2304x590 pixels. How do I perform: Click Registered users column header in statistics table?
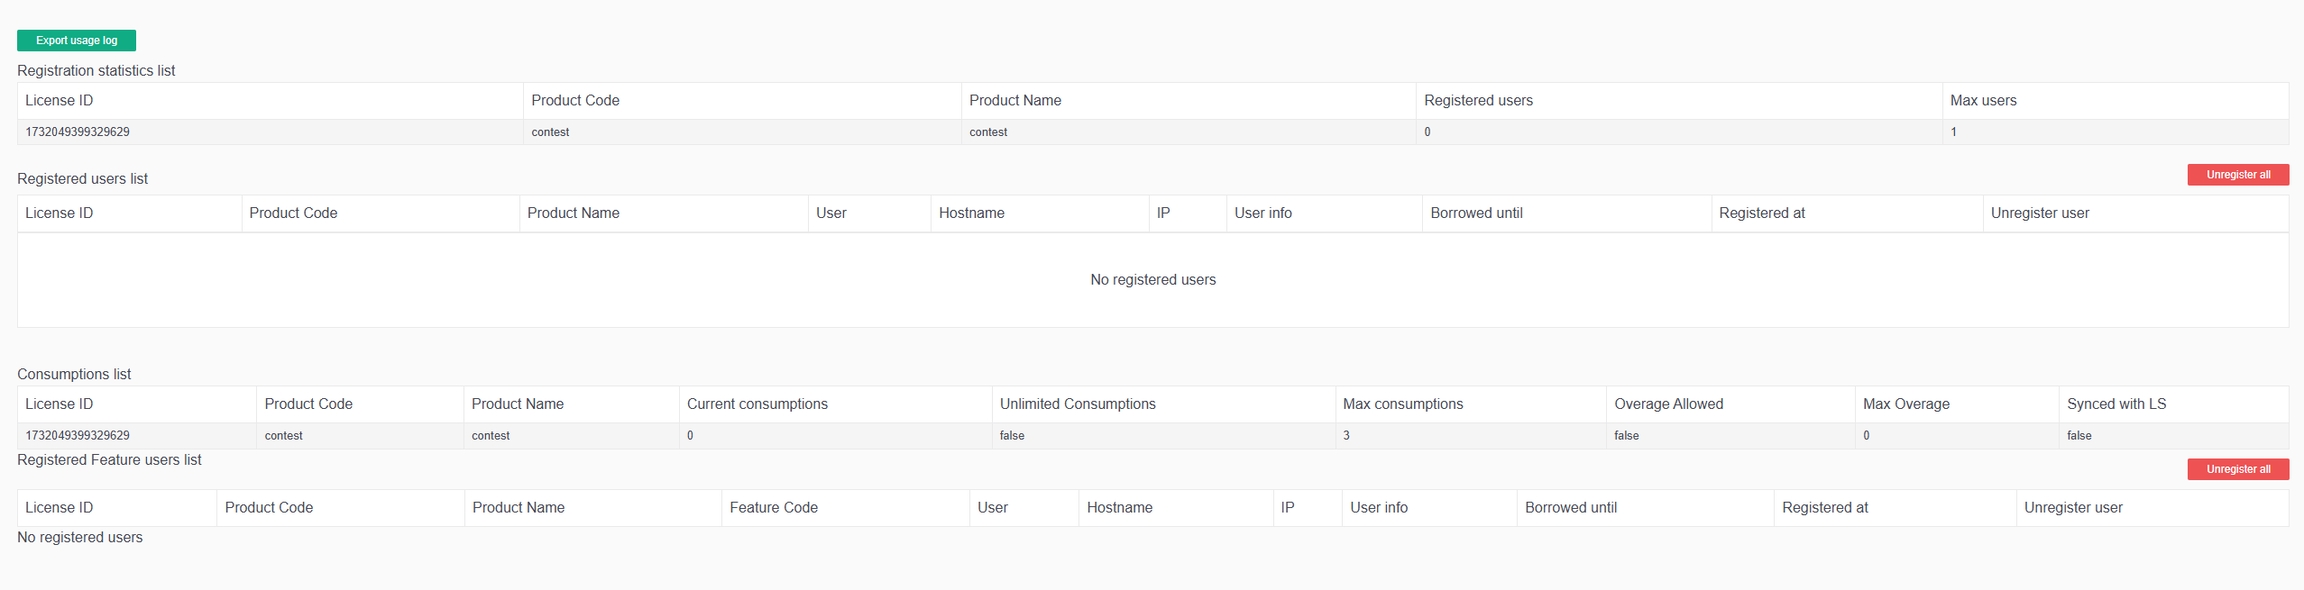[x=1478, y=101]
